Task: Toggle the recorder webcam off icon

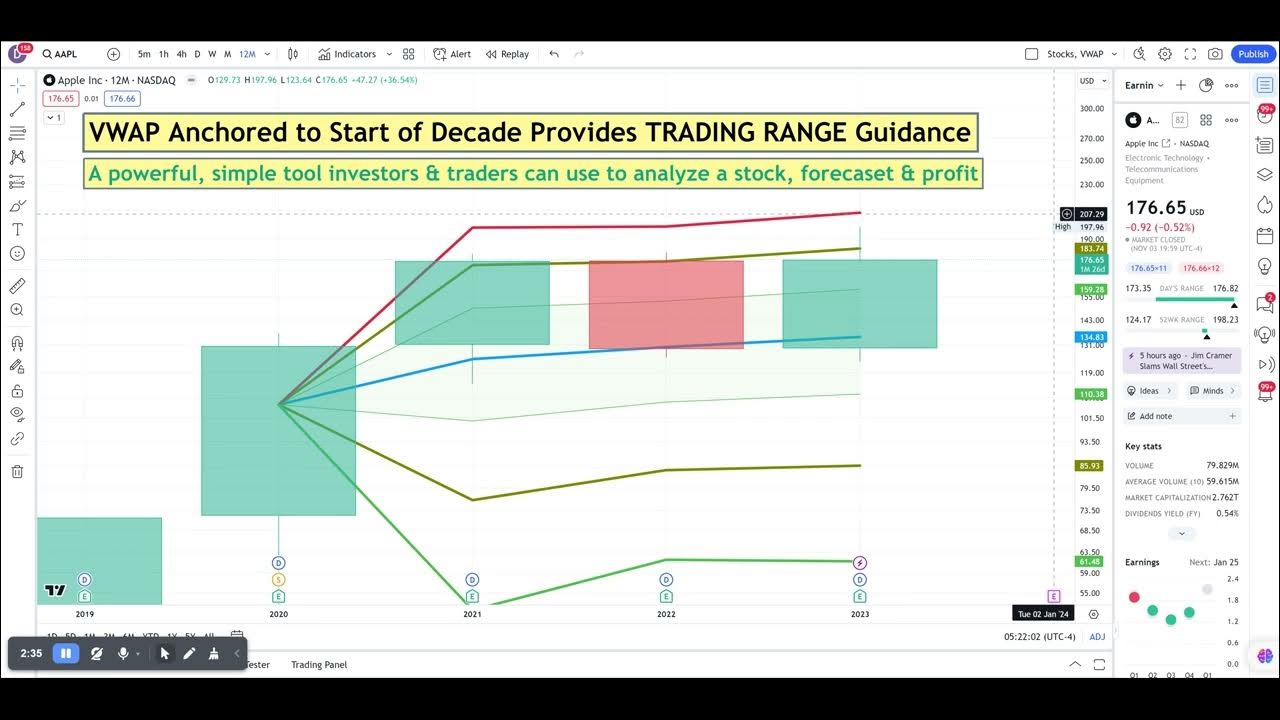Action: point(96,653)
